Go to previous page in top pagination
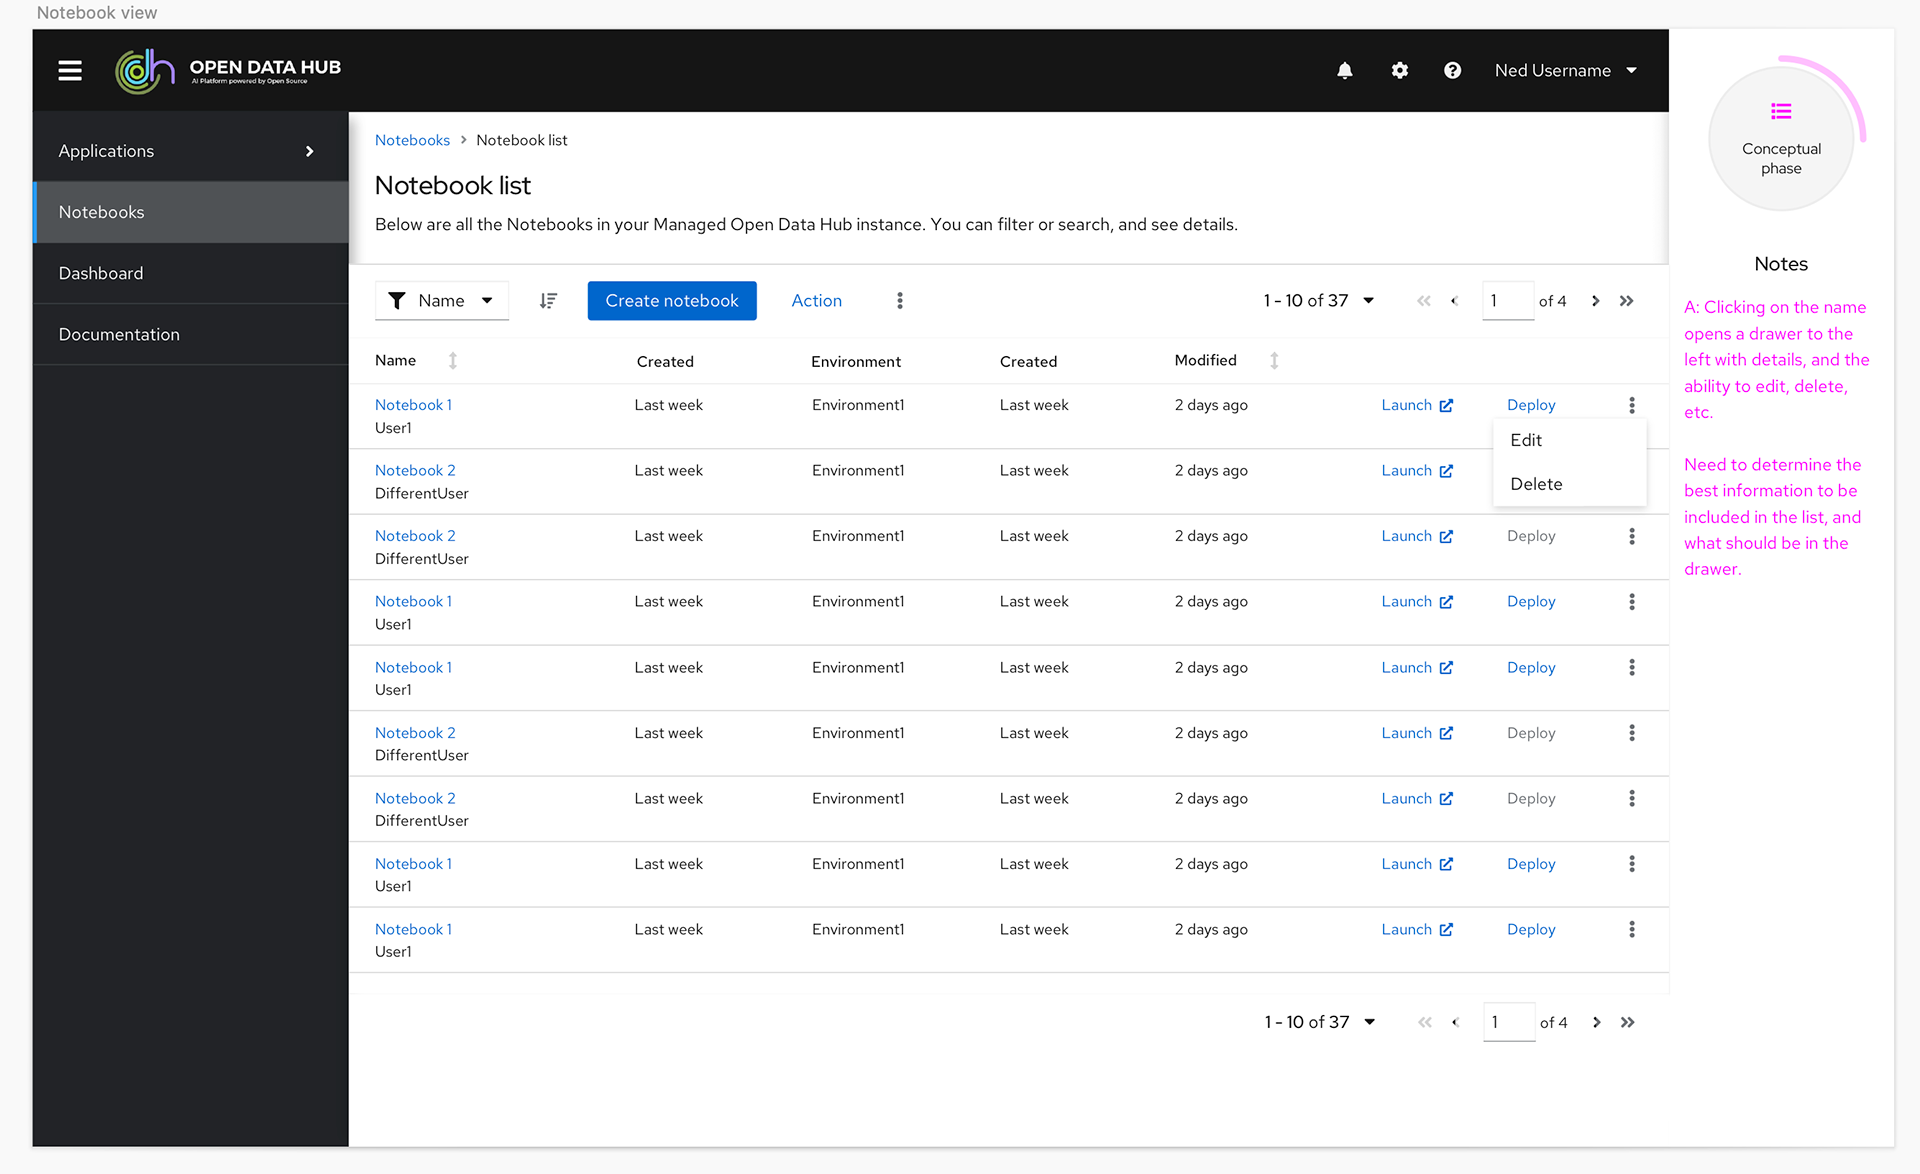 (1455, 301)
